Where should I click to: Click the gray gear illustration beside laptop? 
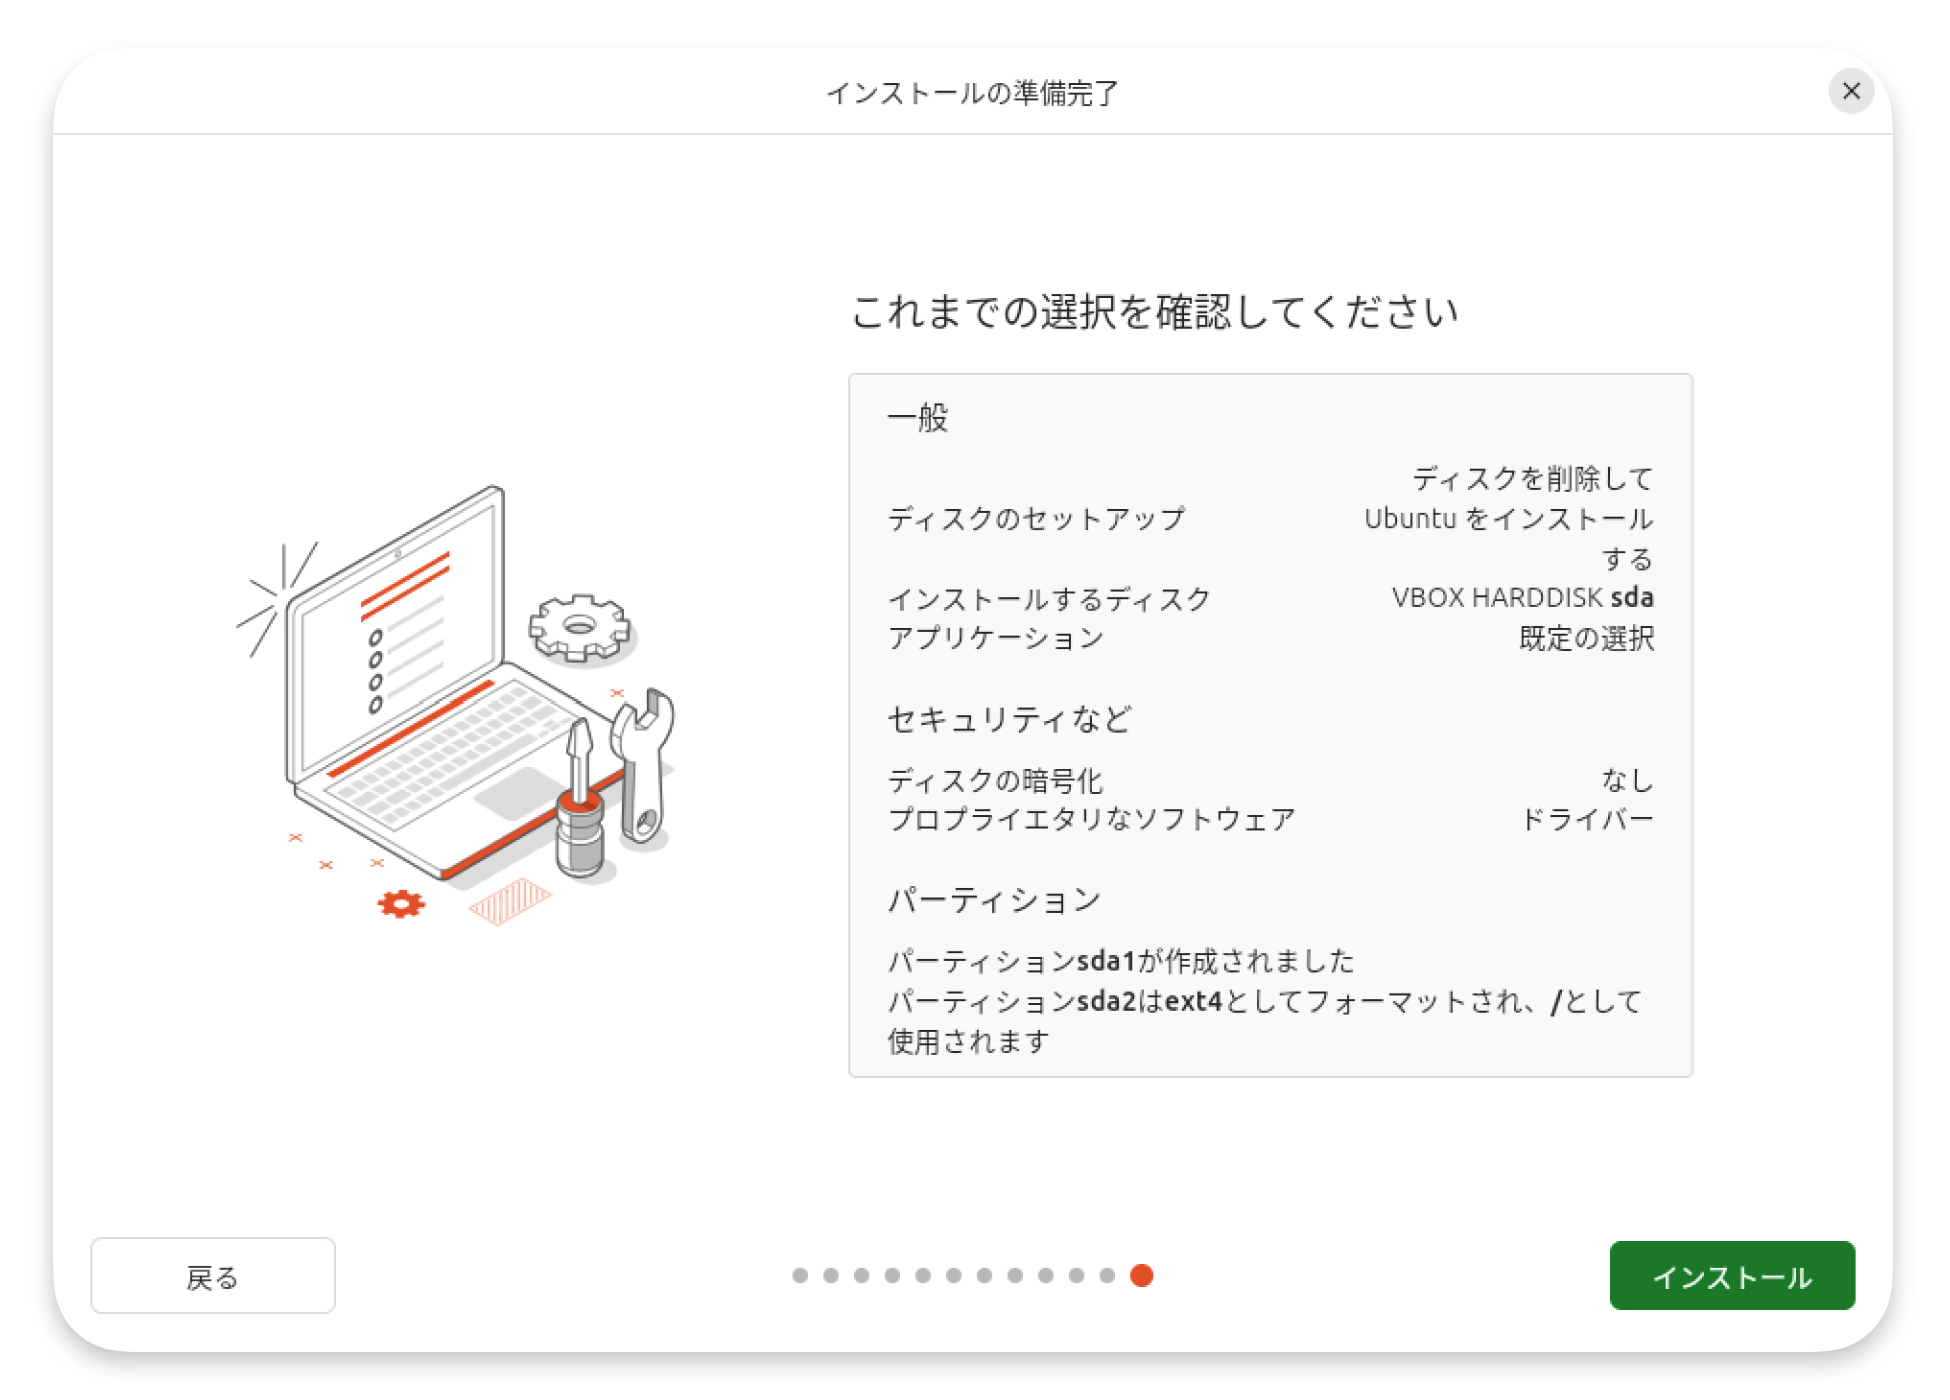tap(579, 628)
